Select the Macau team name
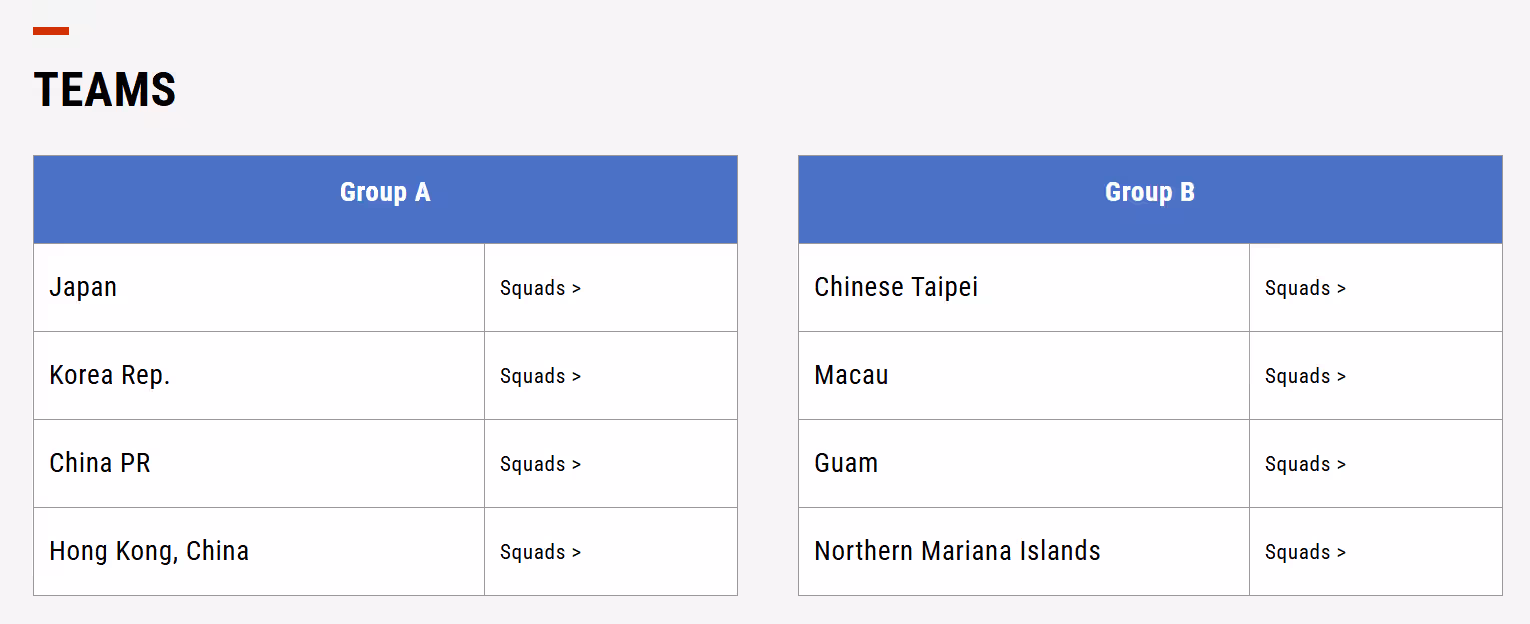Image resolution: width=1530 pixels, height=624 pixels. coord(851,376)
